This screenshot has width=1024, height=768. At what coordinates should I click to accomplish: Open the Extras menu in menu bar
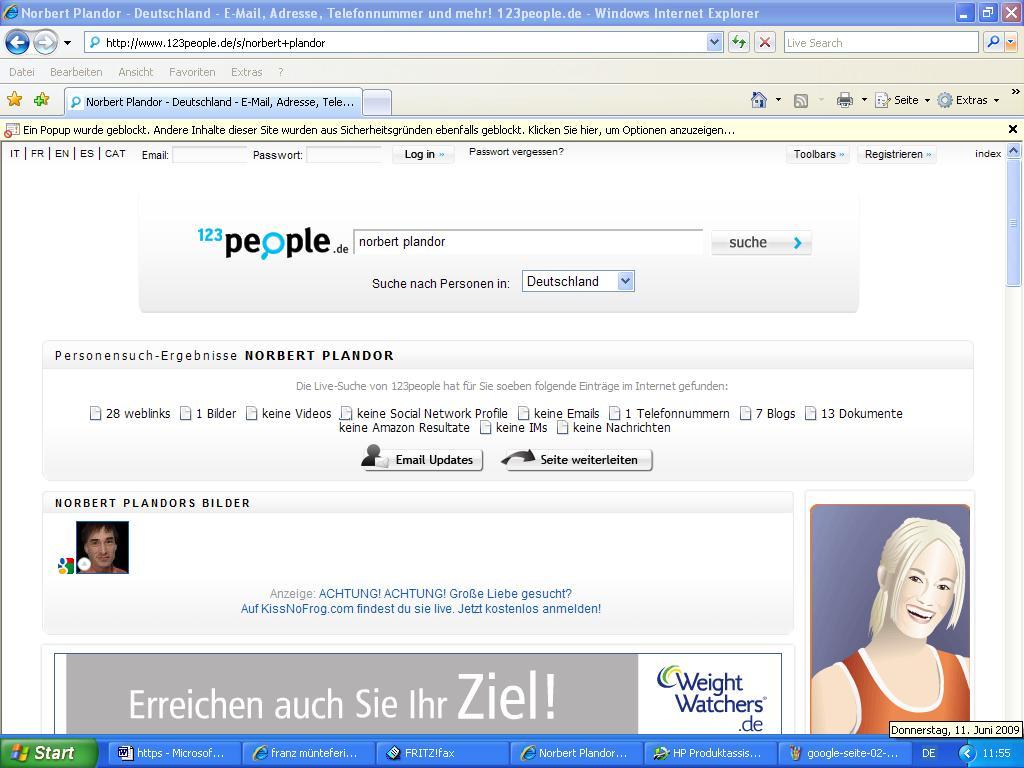tap(246, 72)
